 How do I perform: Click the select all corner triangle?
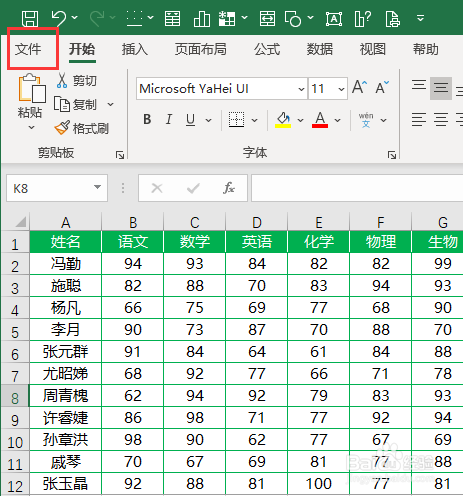20,222
